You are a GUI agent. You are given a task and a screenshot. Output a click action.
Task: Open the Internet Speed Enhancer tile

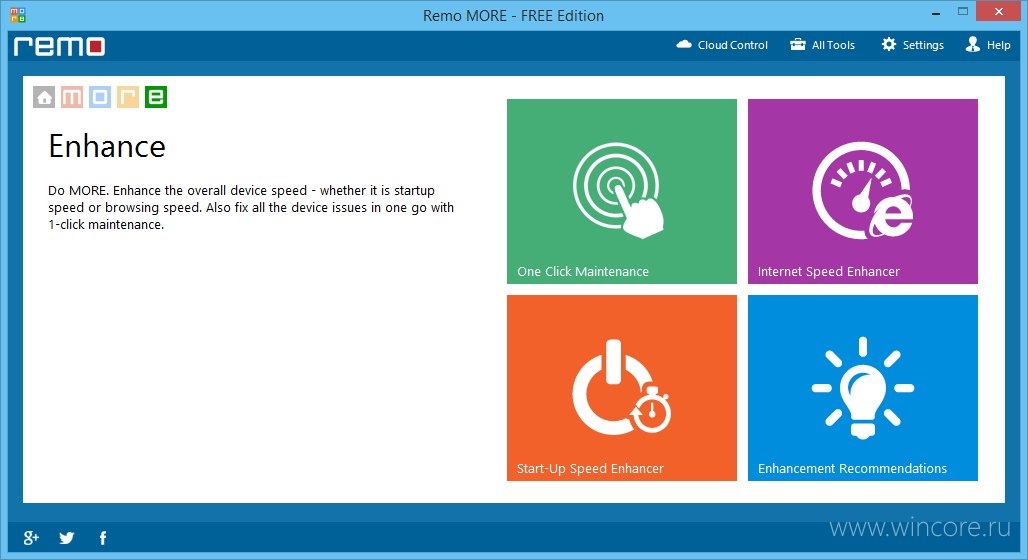pyautogui.click(x=863, y=191)
